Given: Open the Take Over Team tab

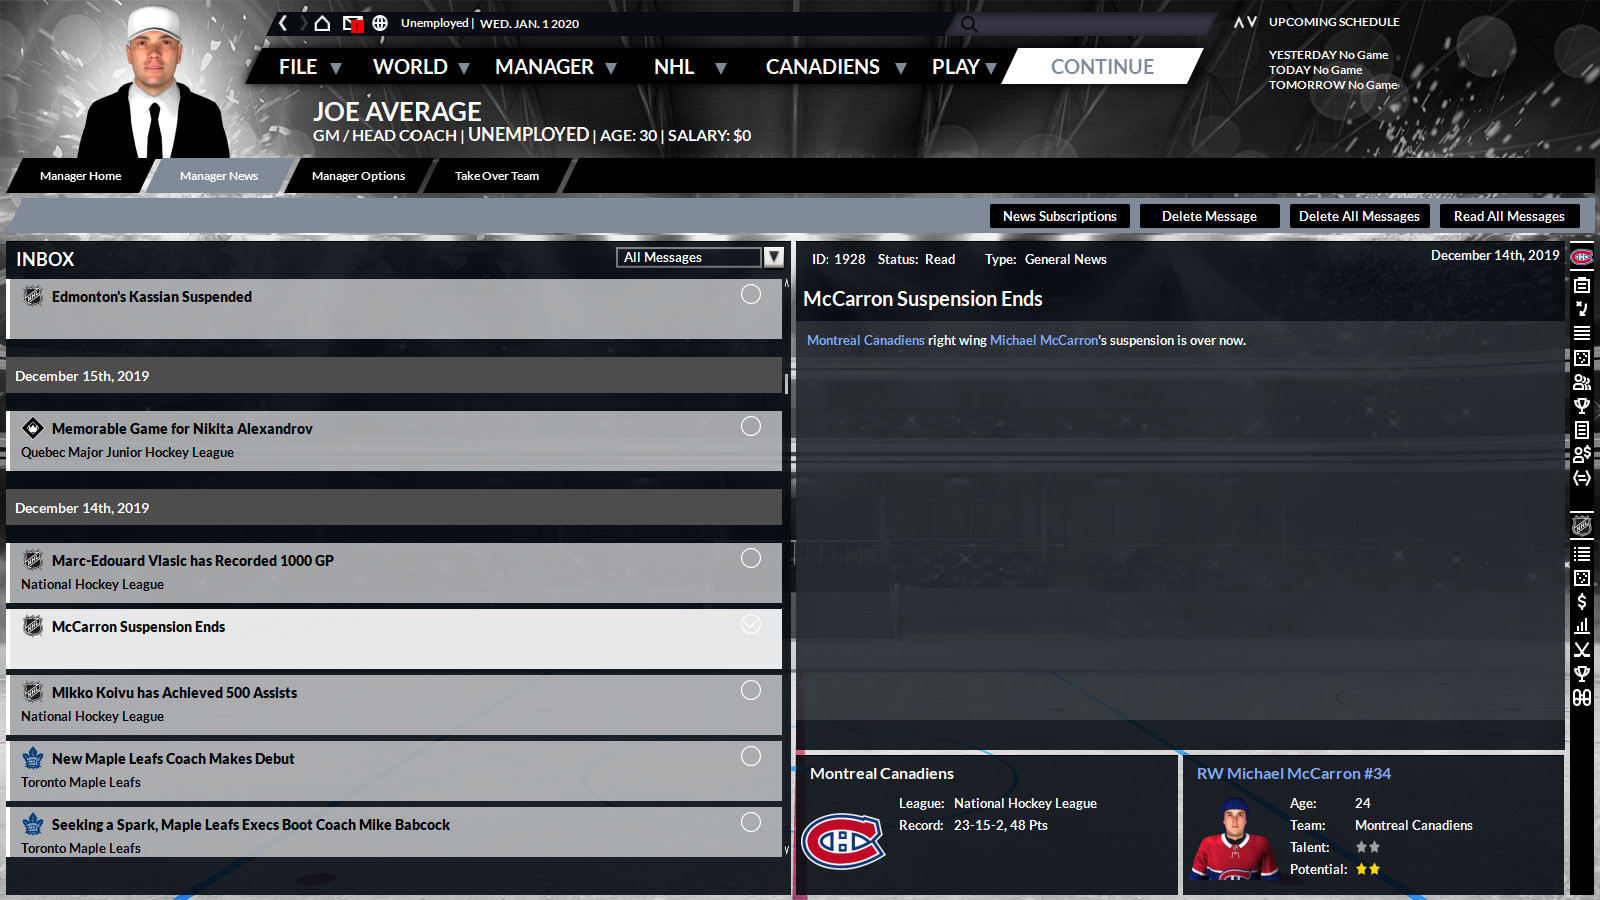Looking at the screenshot, I should [x=496, y=175].
